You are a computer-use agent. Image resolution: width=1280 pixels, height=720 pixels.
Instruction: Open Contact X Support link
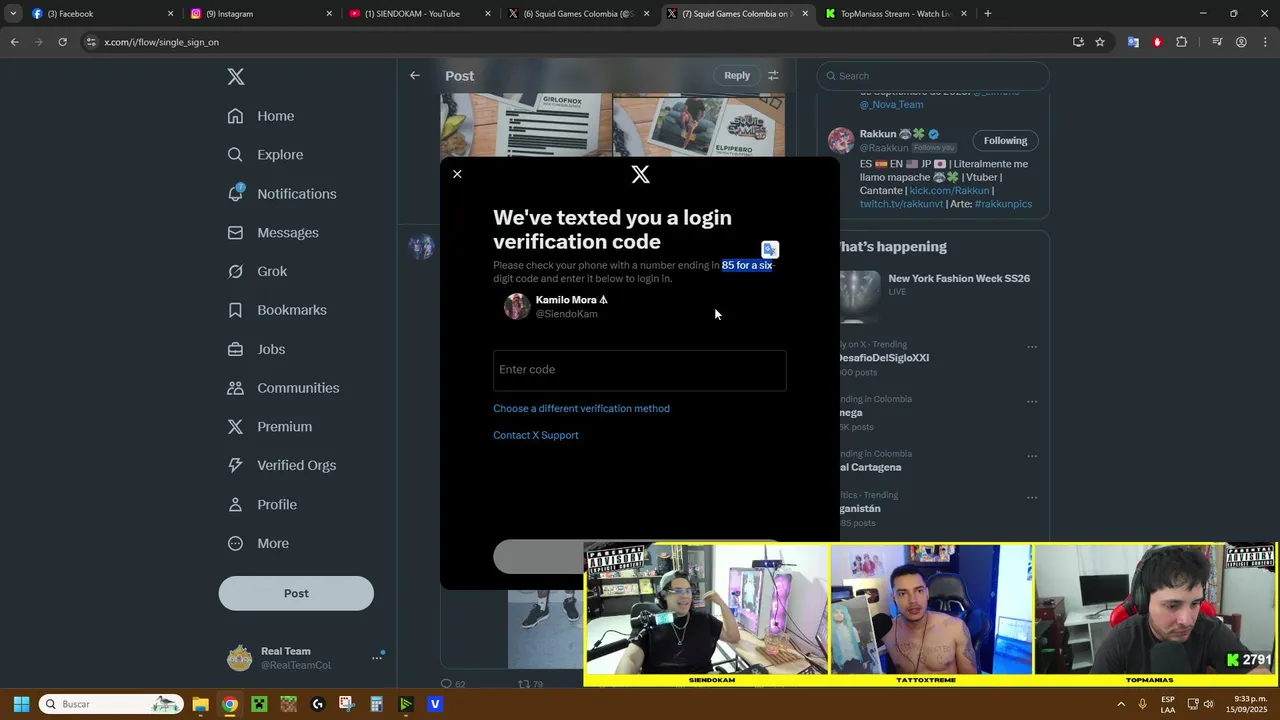pos(535,435)
